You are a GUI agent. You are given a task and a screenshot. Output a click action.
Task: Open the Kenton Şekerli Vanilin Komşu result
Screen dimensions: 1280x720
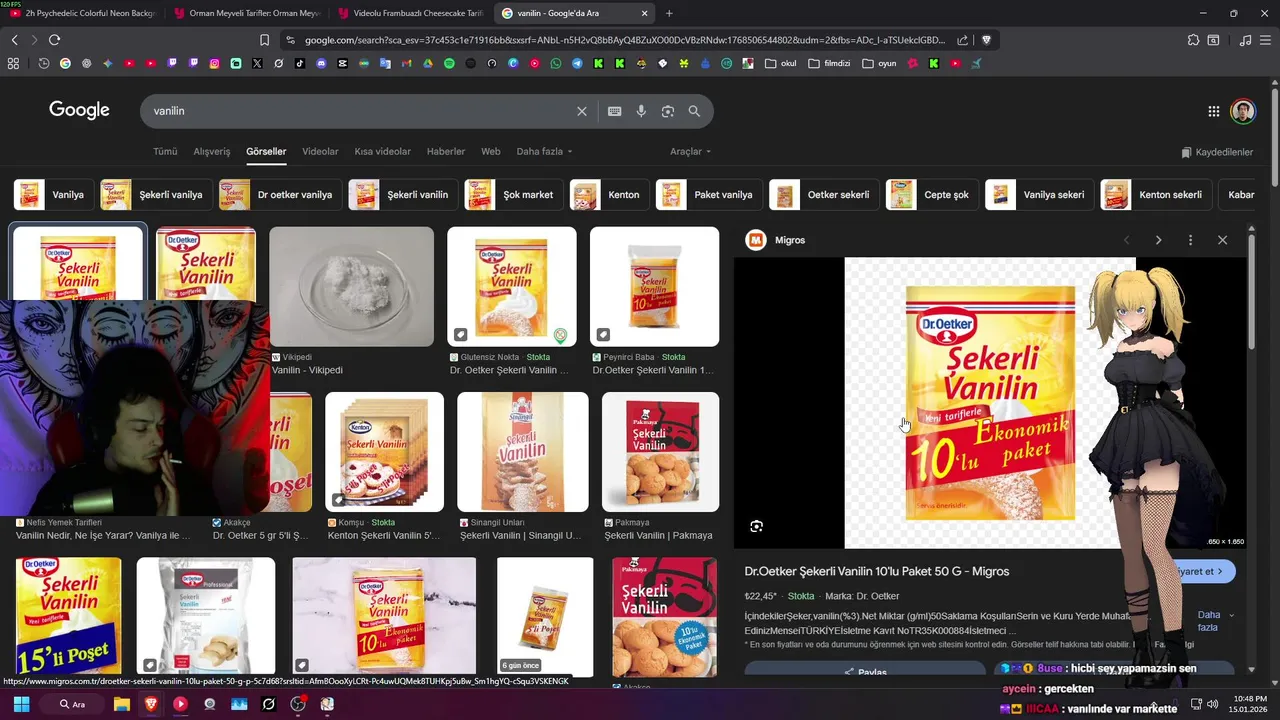[x=384, y=452]
